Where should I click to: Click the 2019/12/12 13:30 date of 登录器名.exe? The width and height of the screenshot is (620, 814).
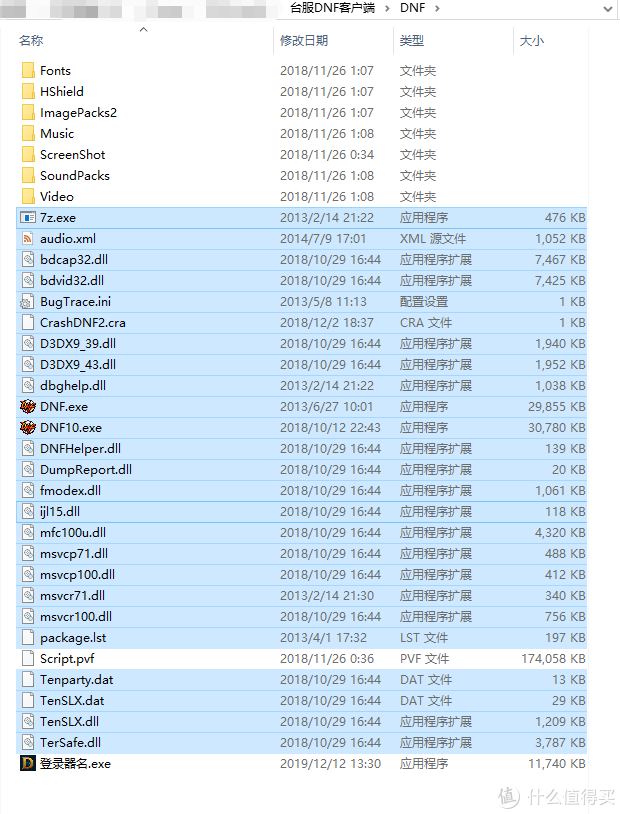click(330, 764)
